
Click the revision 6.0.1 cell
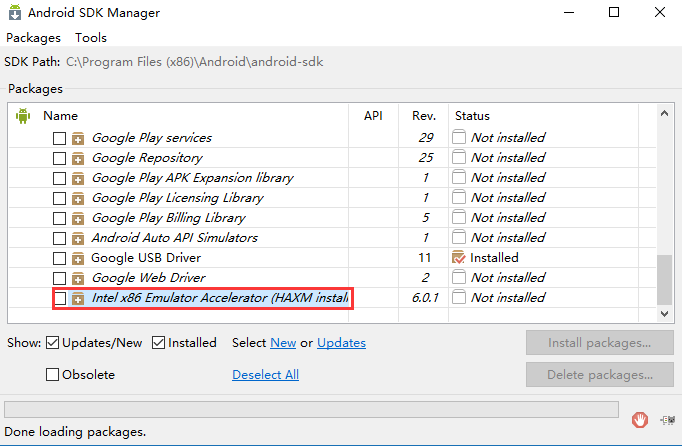[425, 298]
